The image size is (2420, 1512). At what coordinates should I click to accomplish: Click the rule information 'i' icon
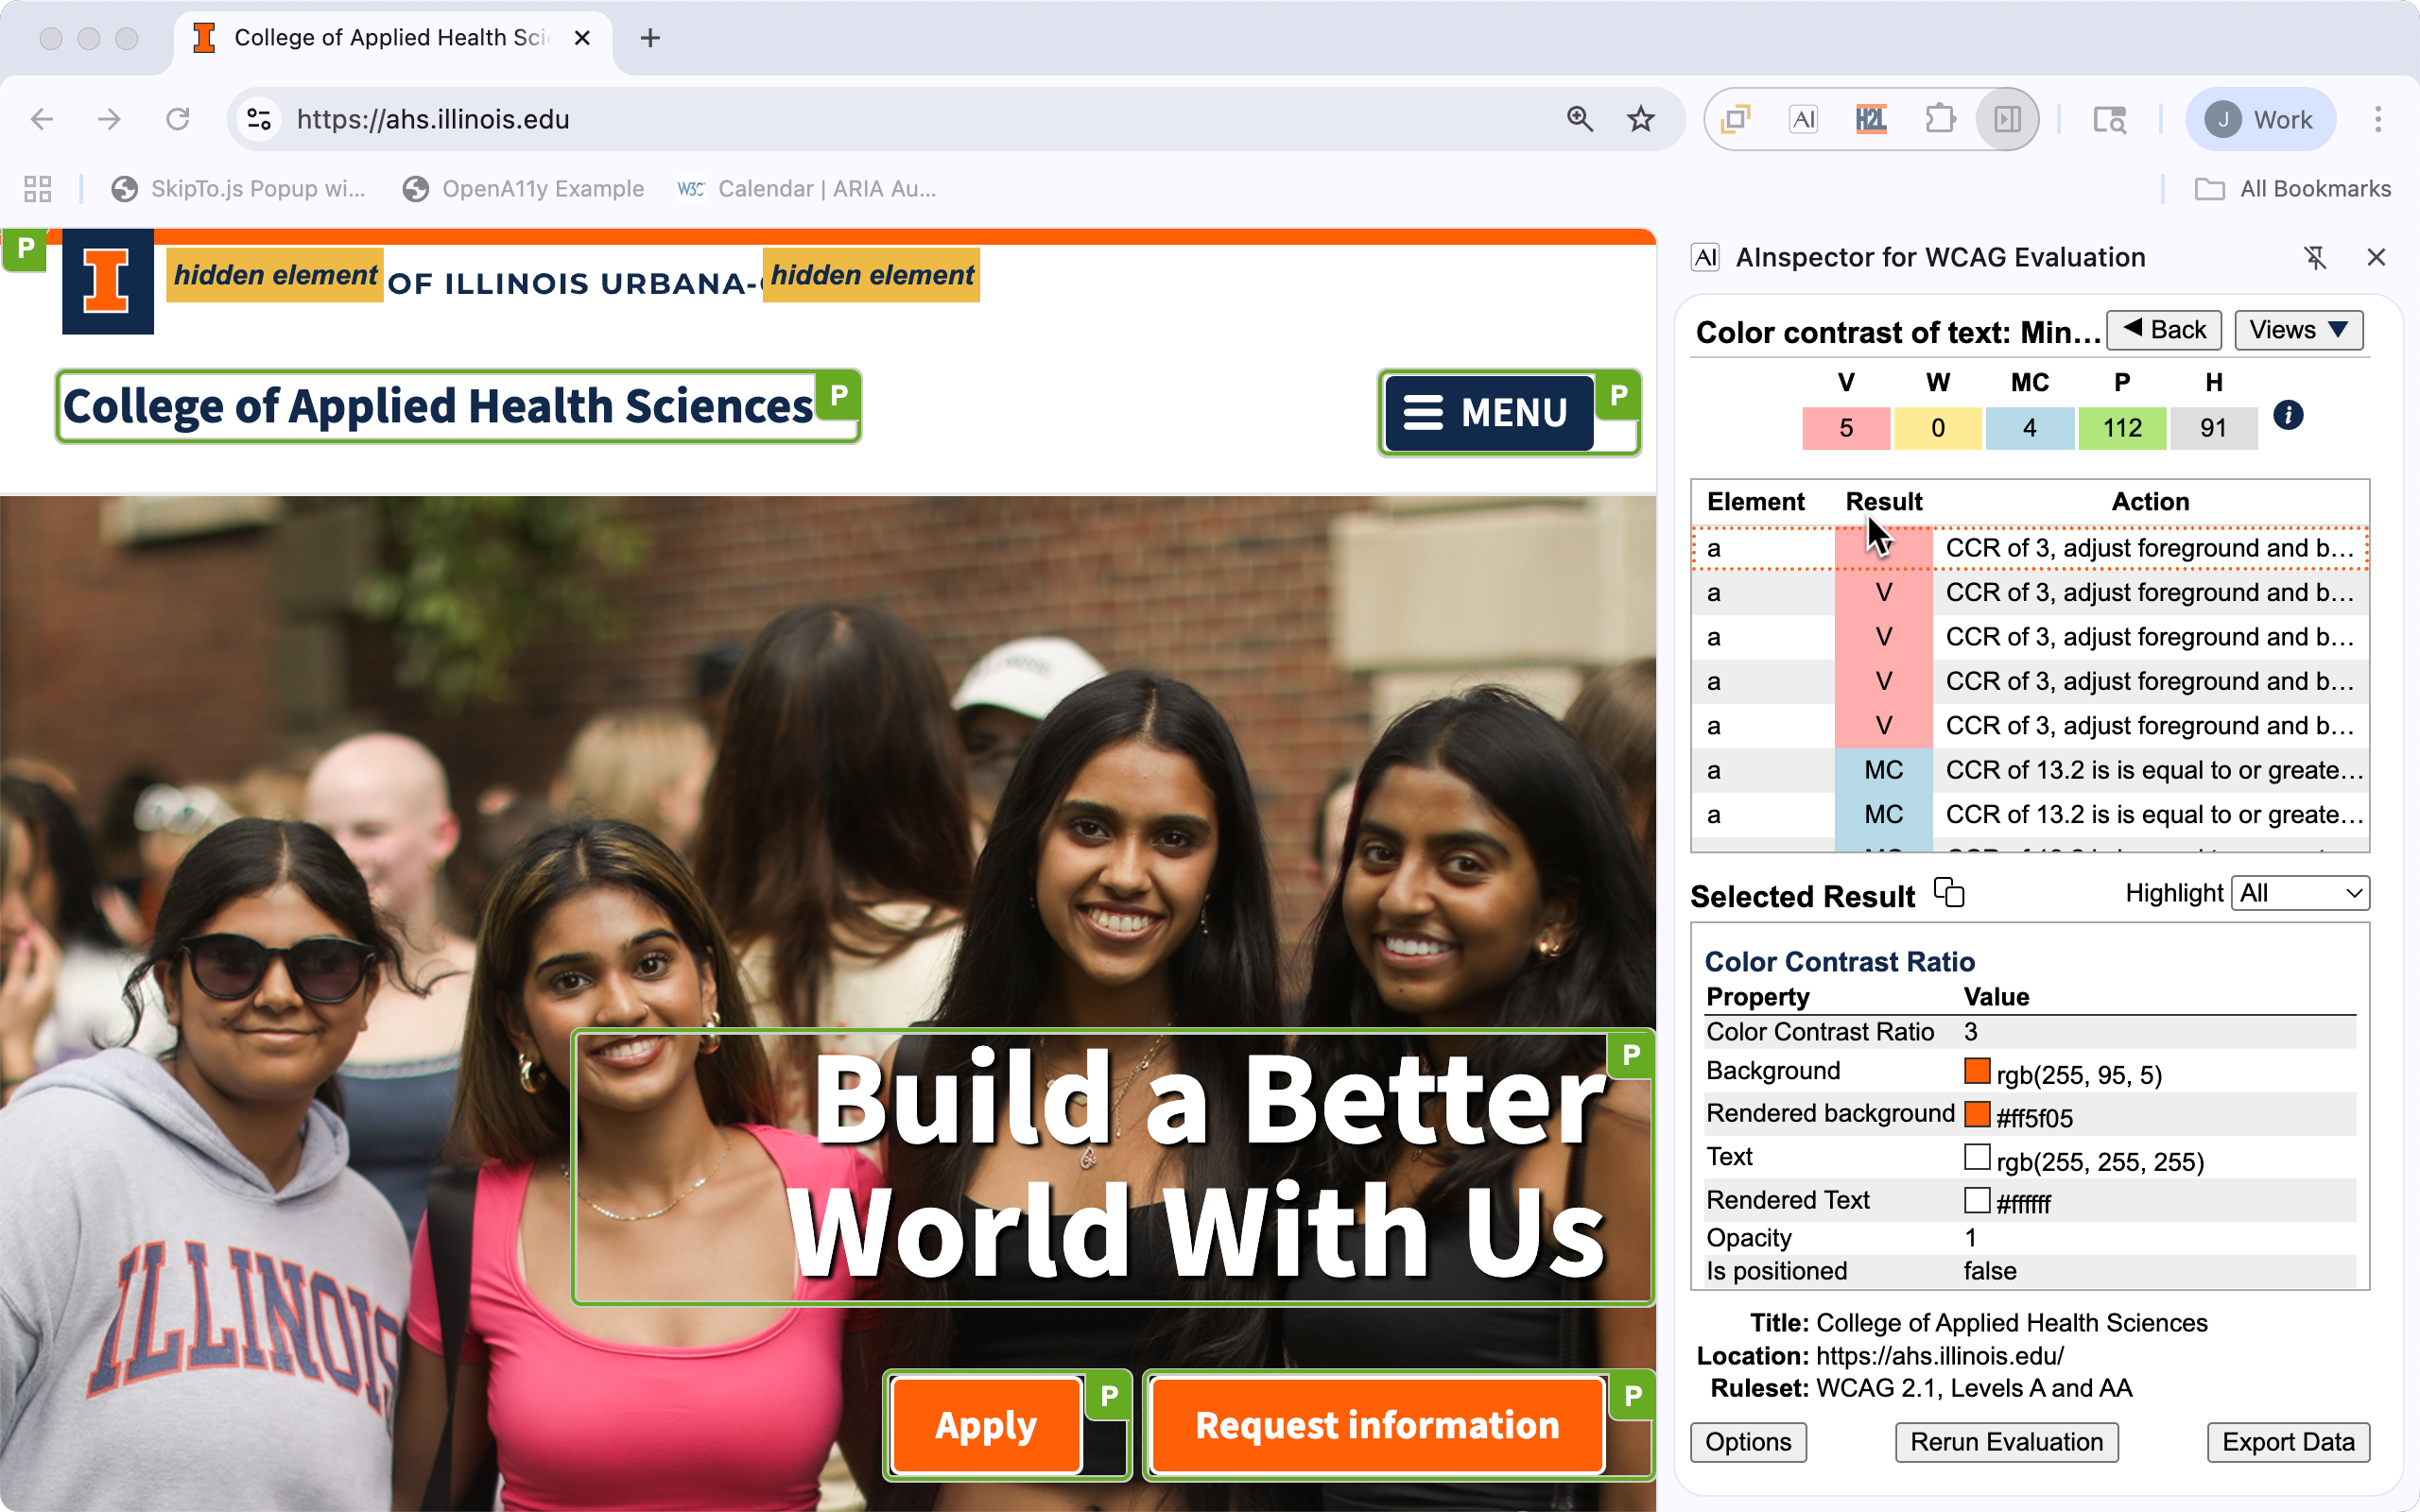click(x=2288, y=415)
